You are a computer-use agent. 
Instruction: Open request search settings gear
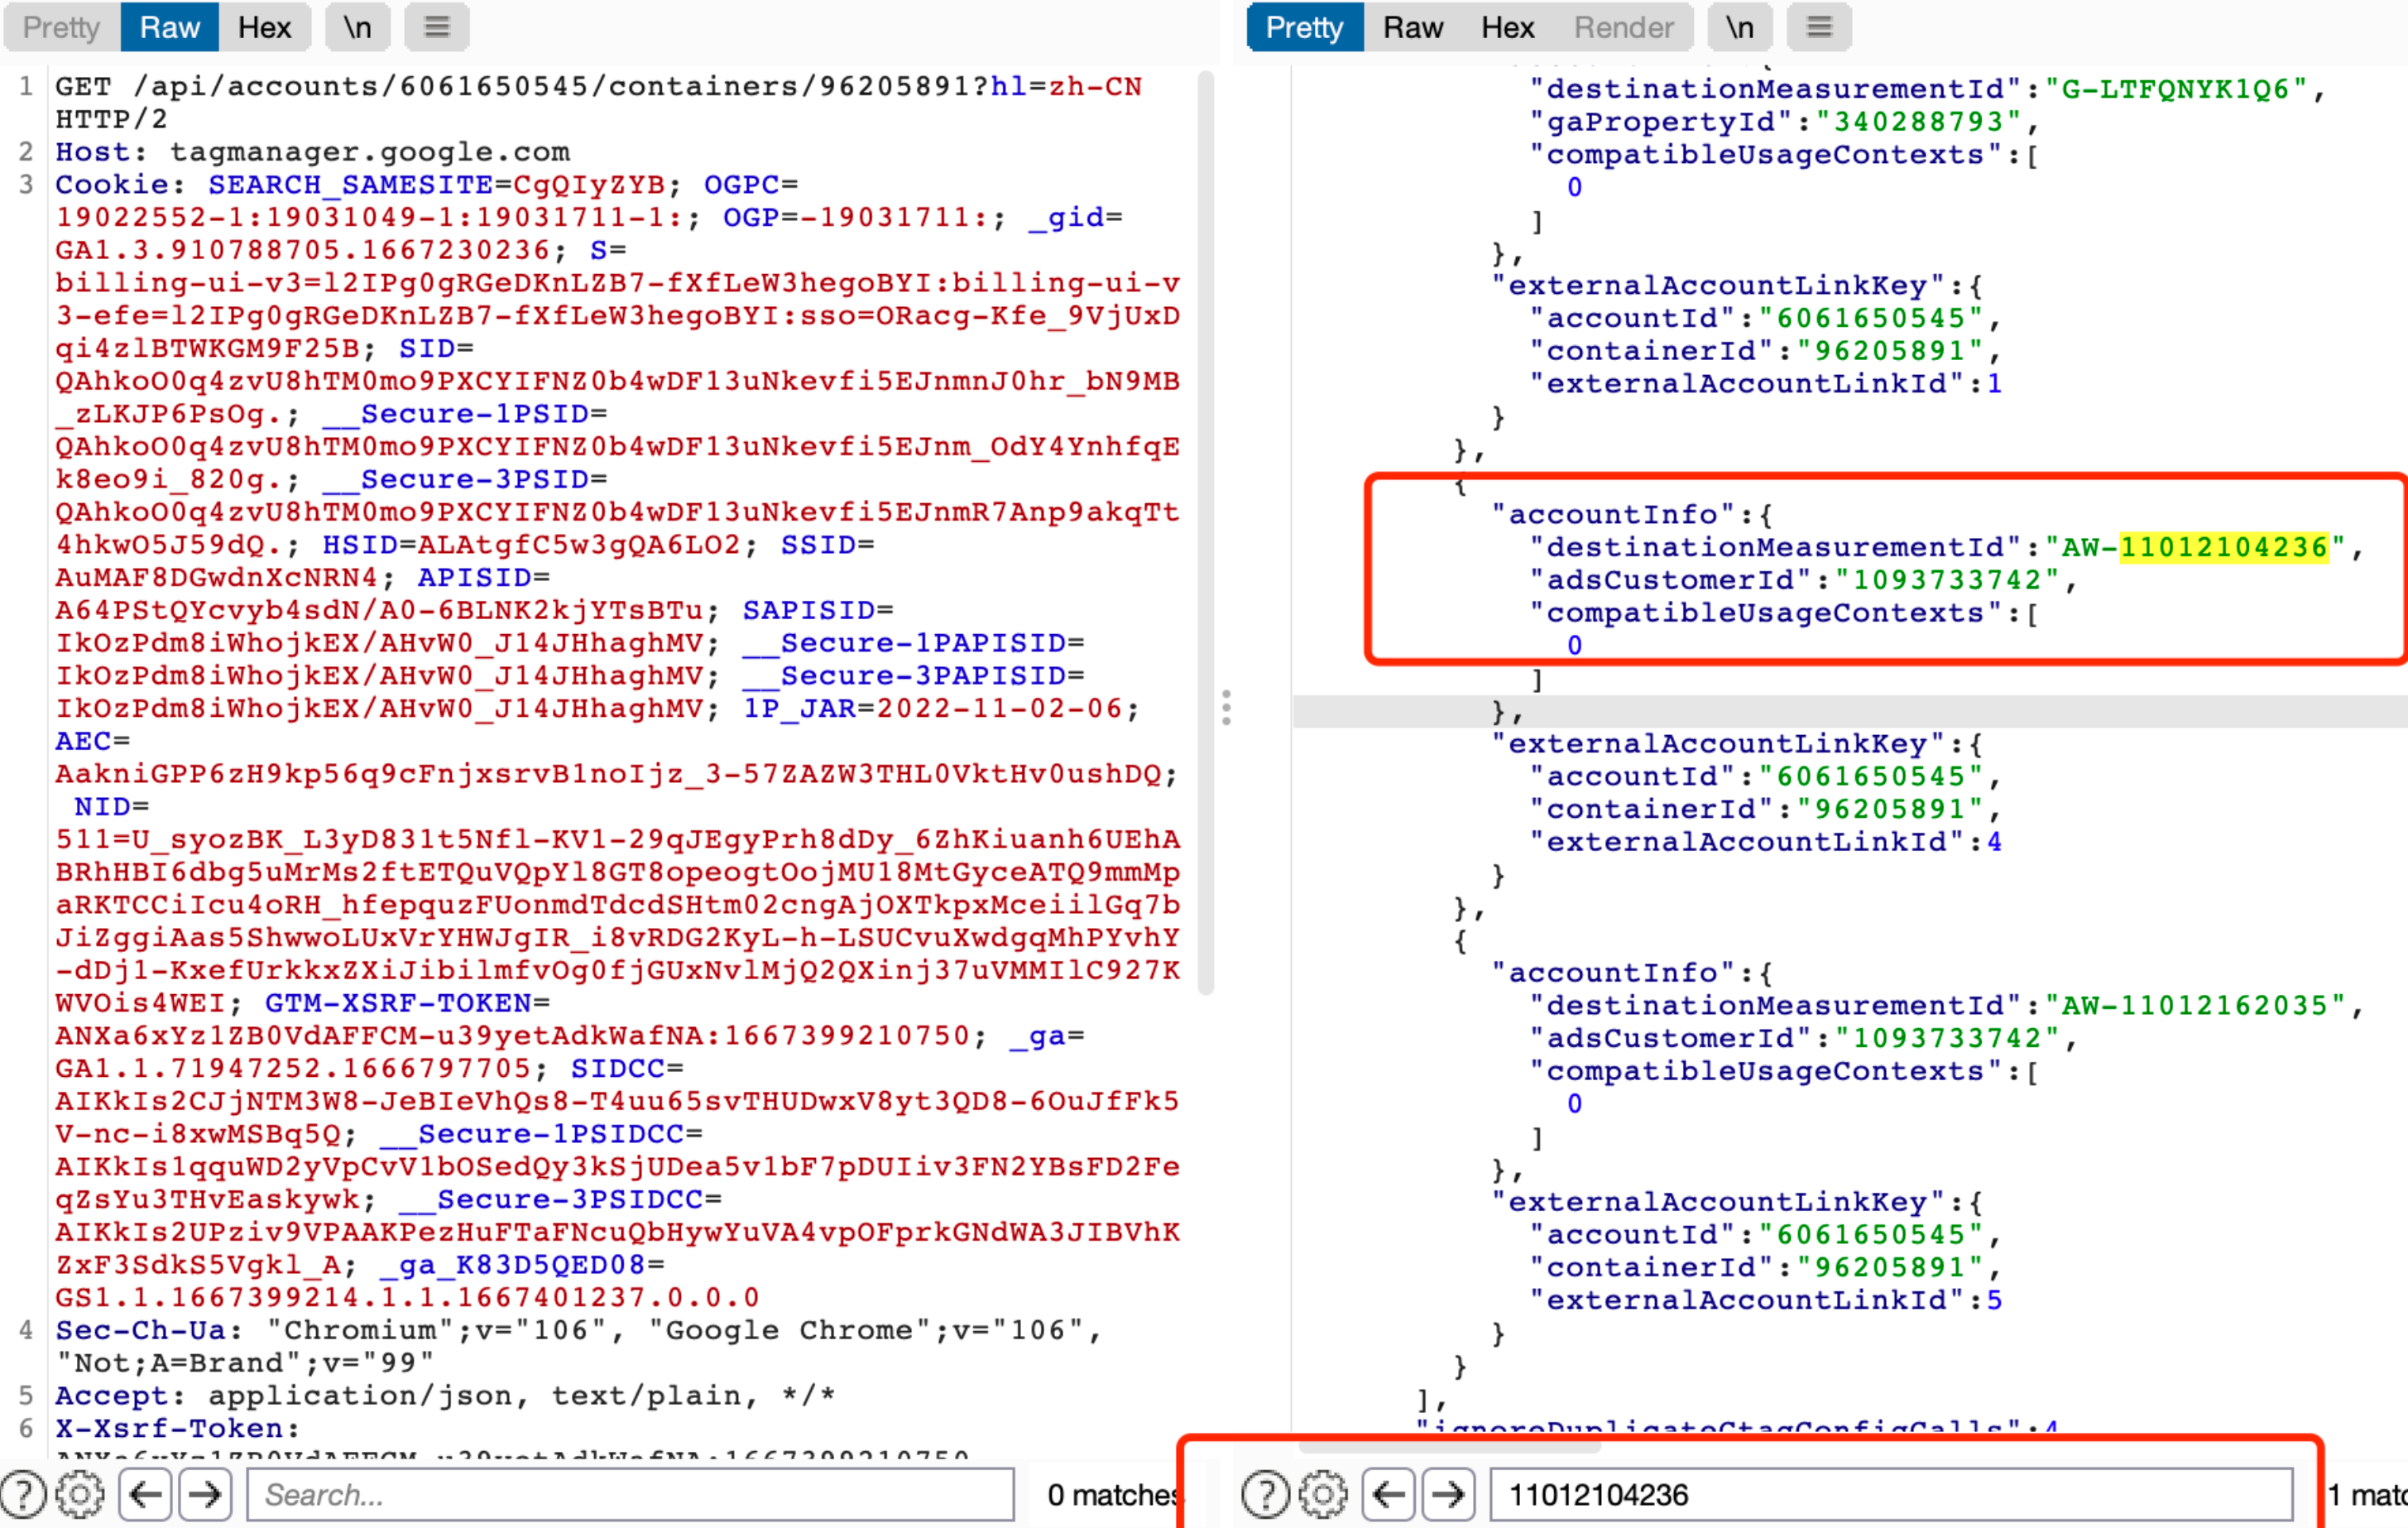(80, 1494)
